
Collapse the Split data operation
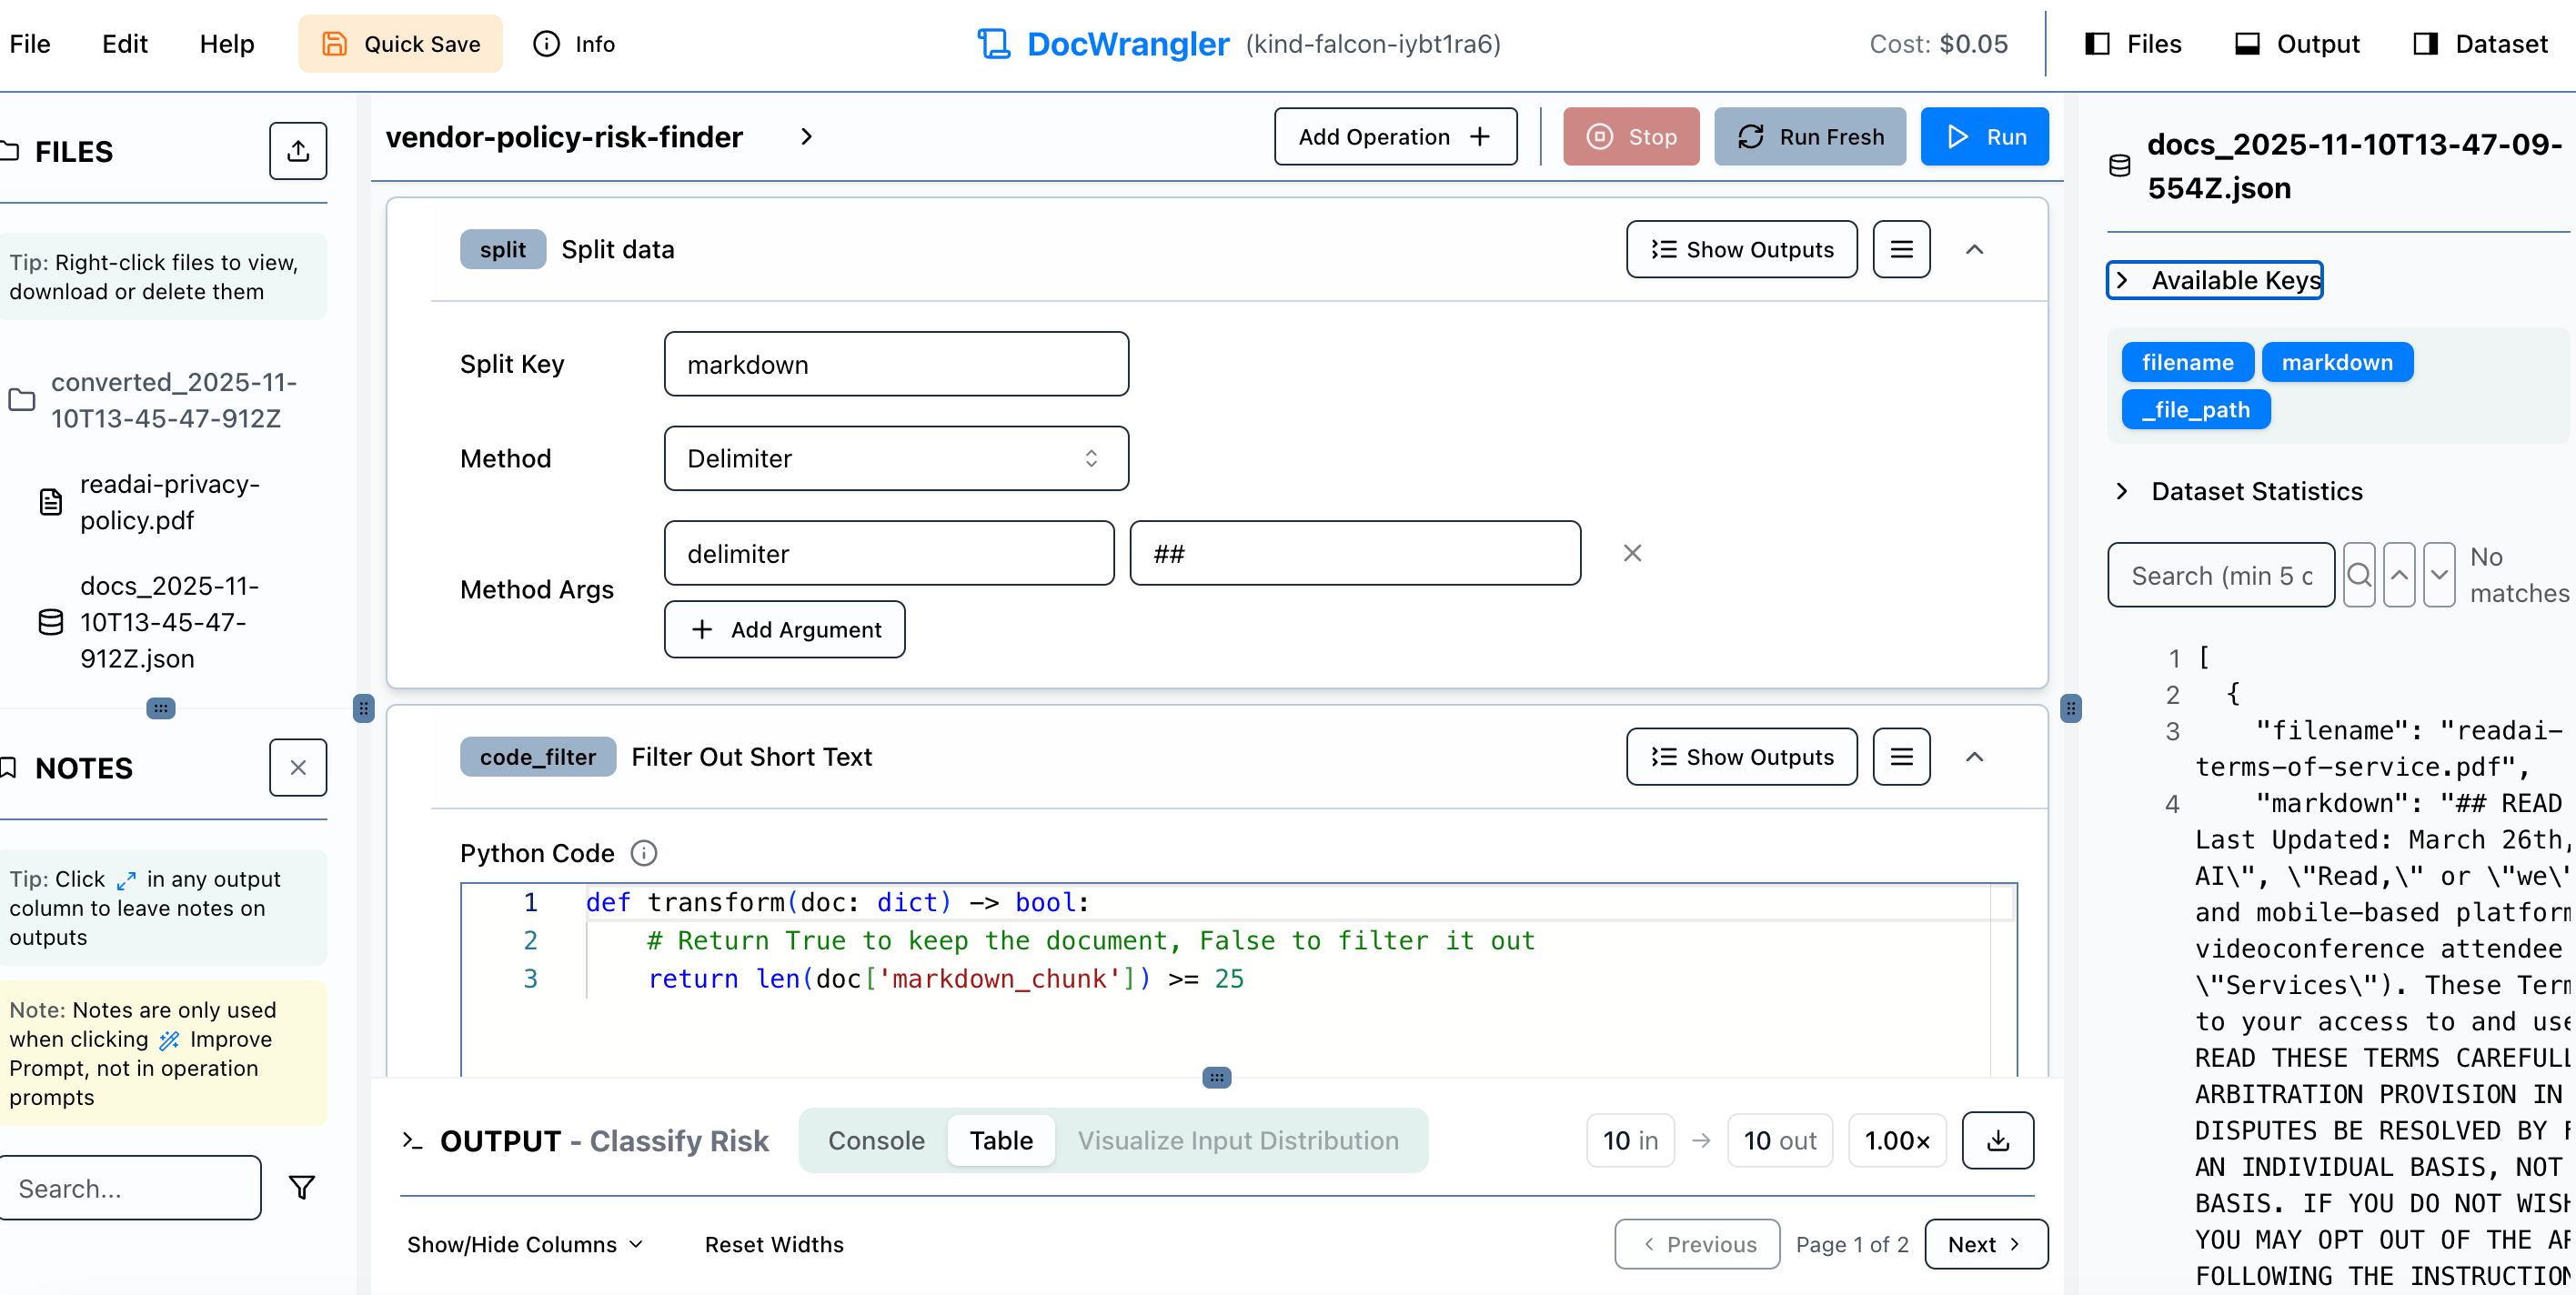click(x=1975, y=249)
